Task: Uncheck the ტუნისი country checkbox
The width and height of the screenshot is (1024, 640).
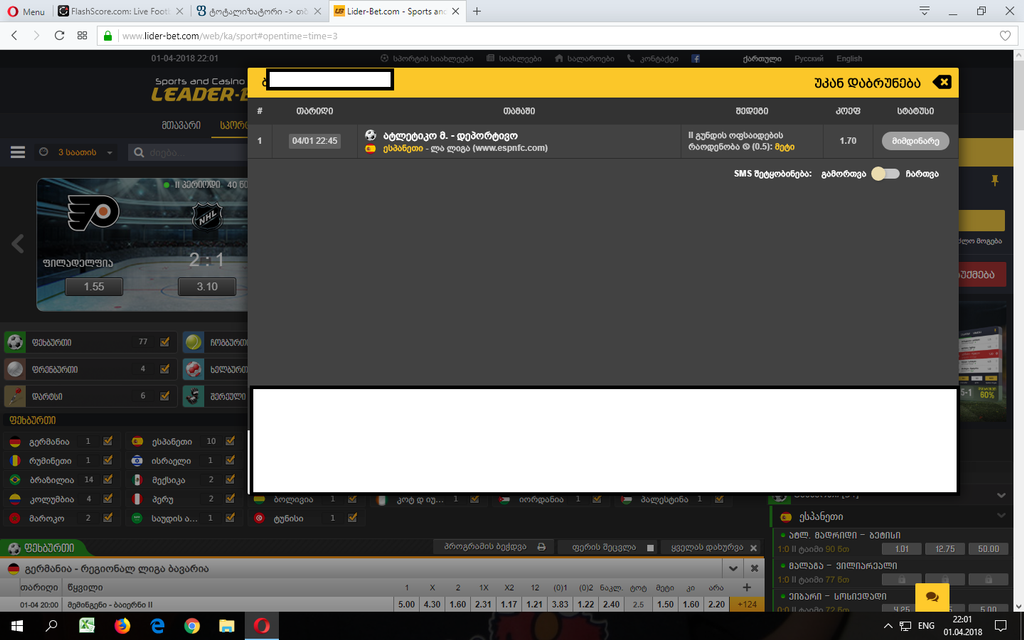Action: [x=352, y=518]
